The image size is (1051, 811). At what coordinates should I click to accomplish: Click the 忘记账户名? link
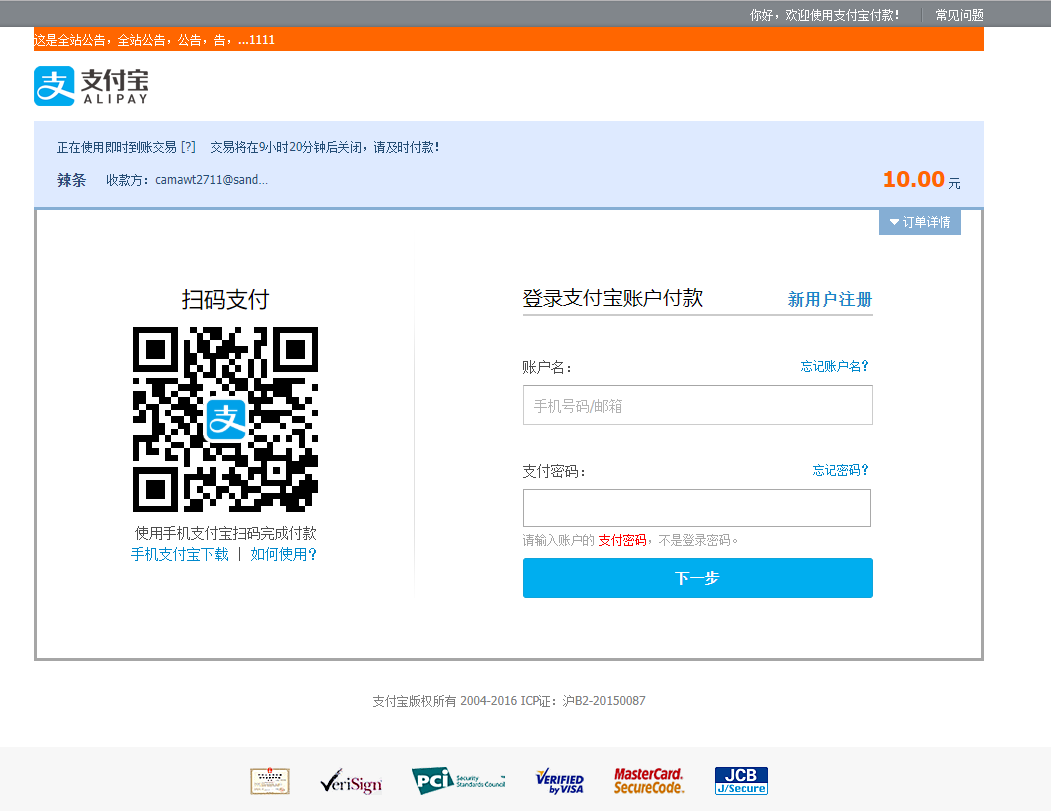pyautogui.click(x=834, y=366)
